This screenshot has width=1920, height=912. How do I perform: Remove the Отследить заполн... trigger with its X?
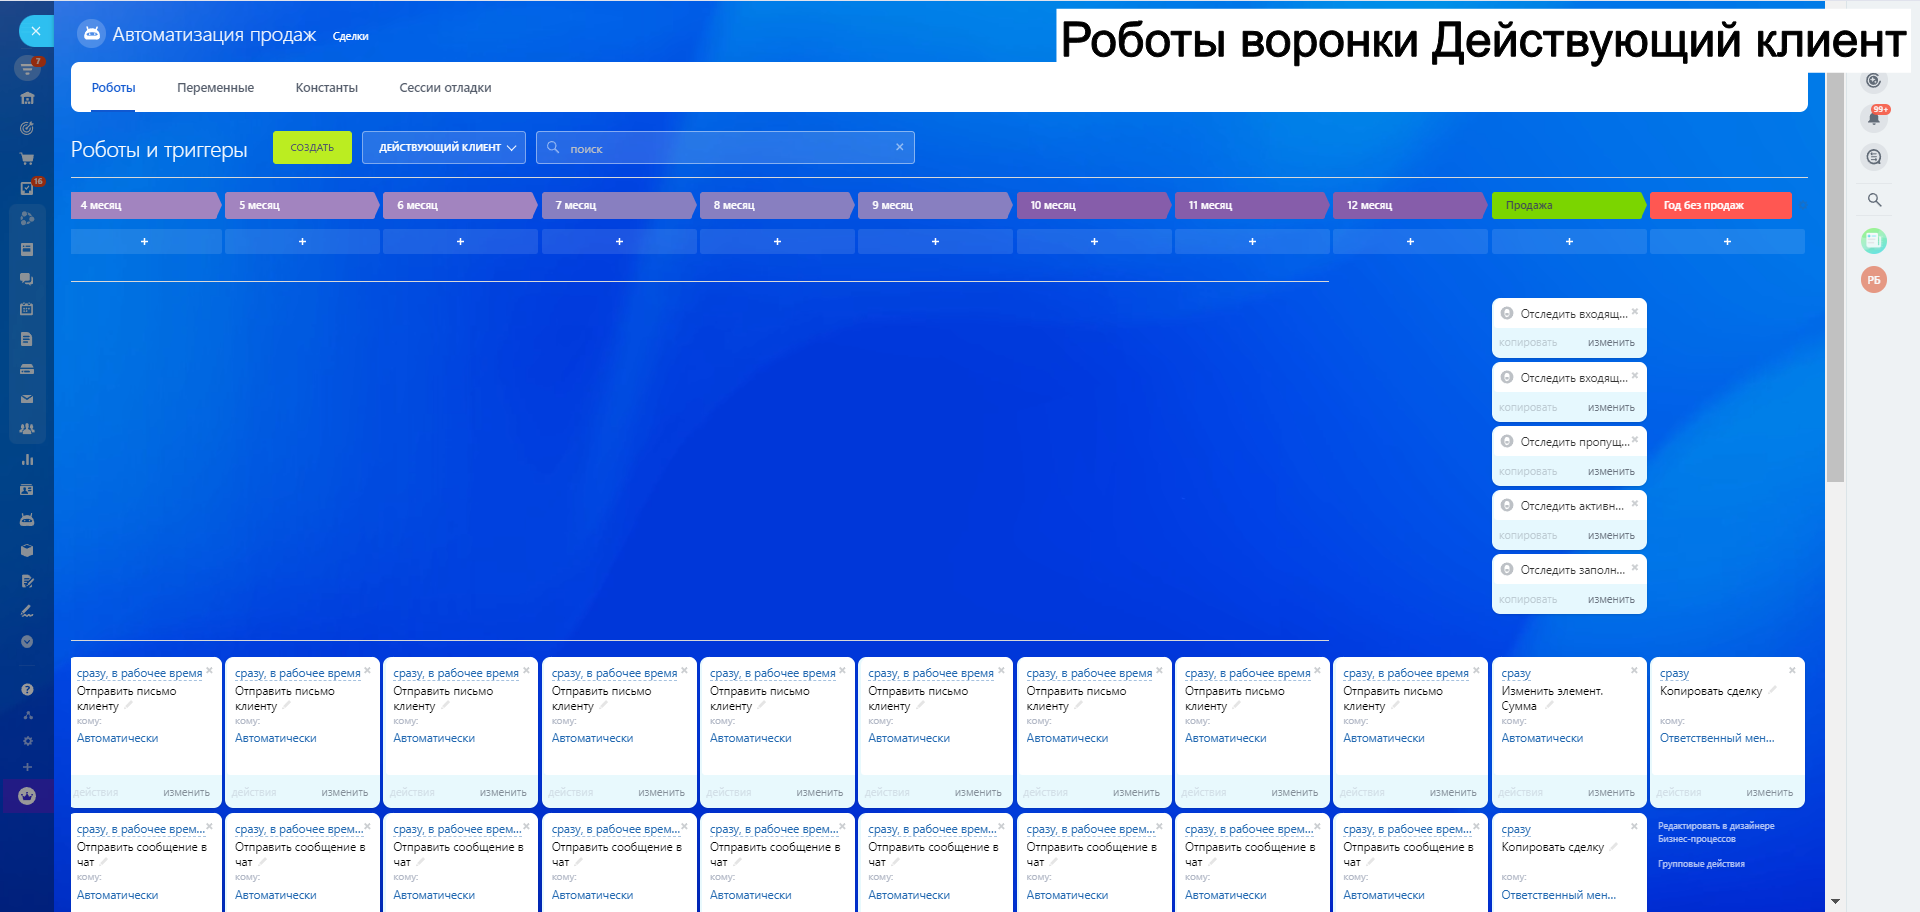click(1635, 567)
